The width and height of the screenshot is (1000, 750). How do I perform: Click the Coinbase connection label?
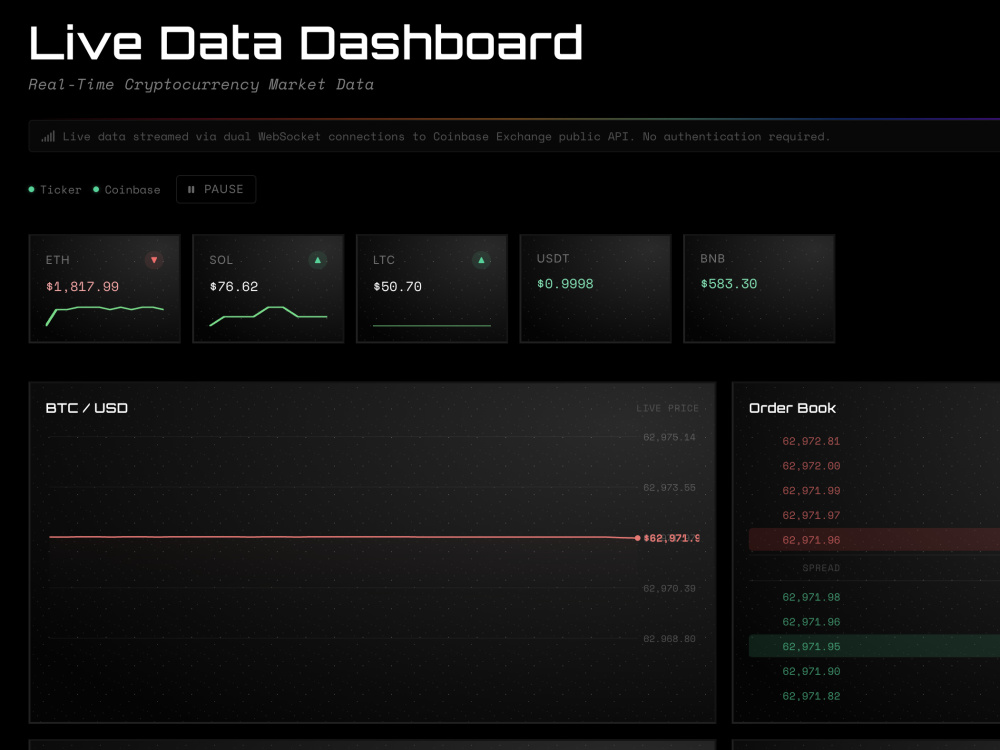pos(132,190)
